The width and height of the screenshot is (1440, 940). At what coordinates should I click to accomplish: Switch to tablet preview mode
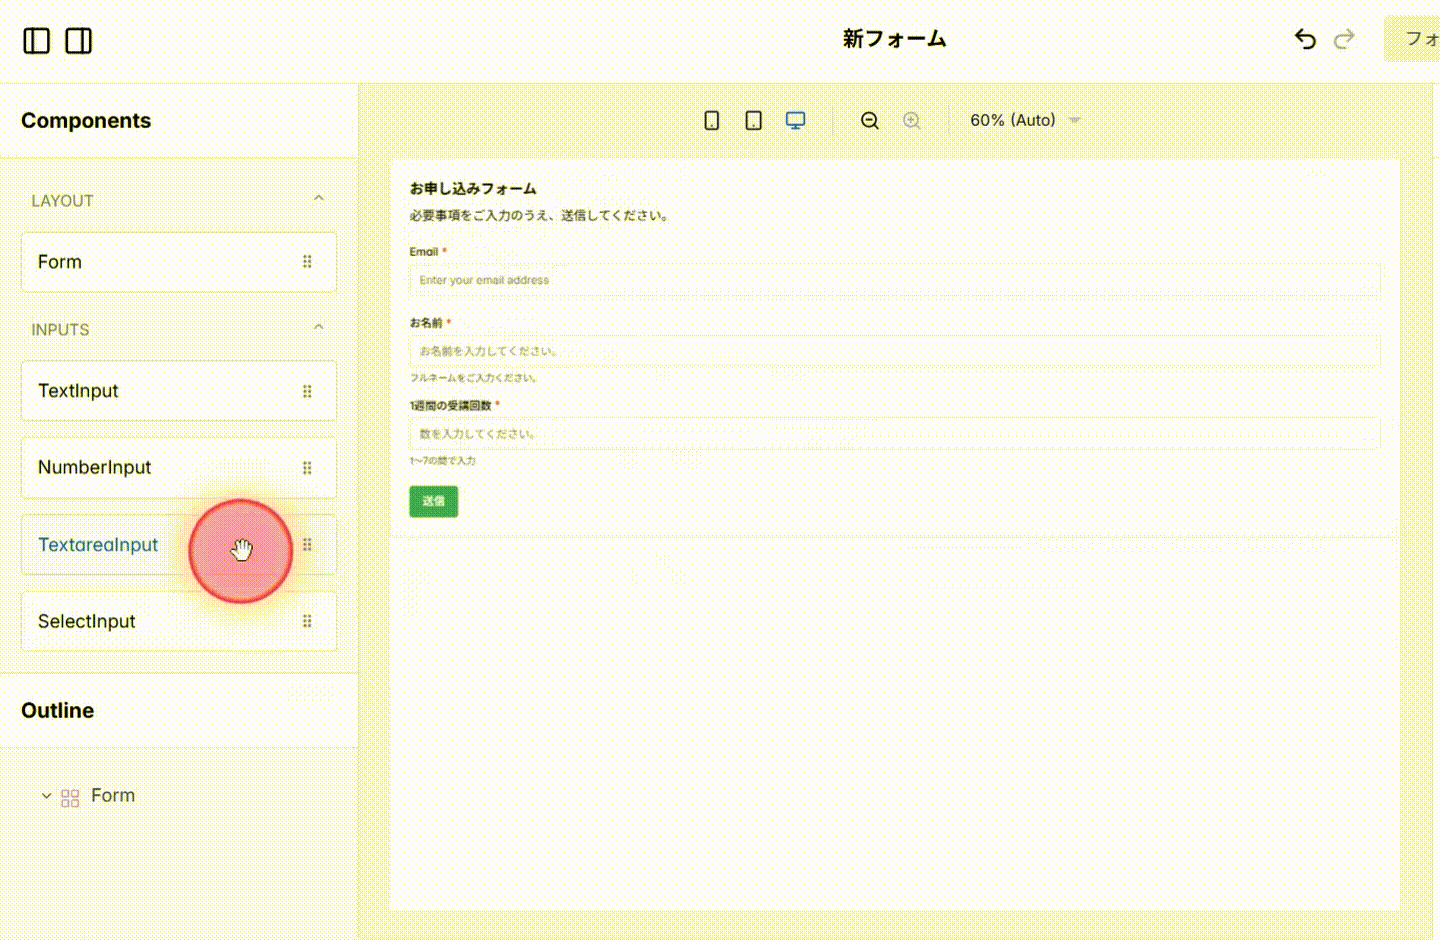coord(753,119)
